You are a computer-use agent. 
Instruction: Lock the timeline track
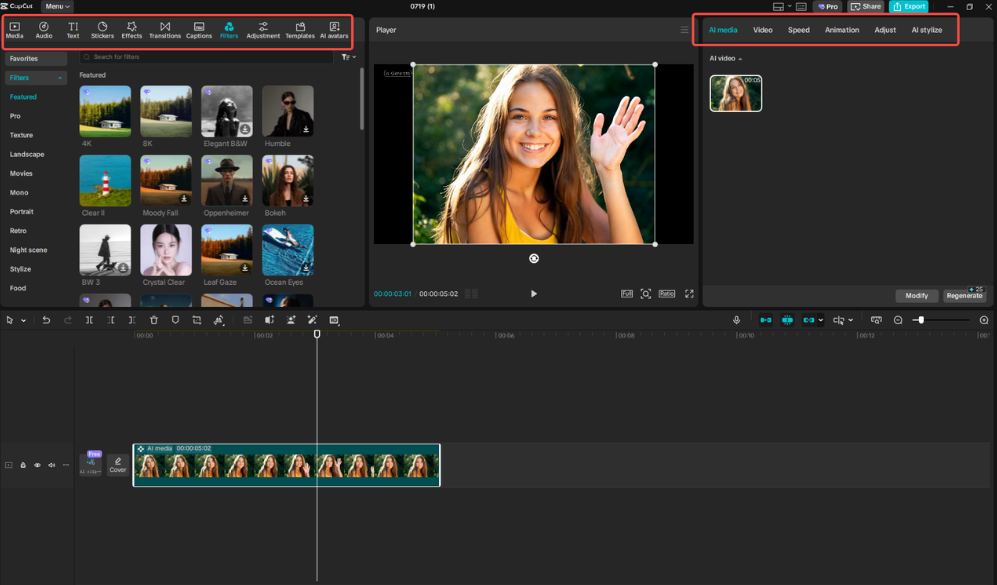coord(22,465)
